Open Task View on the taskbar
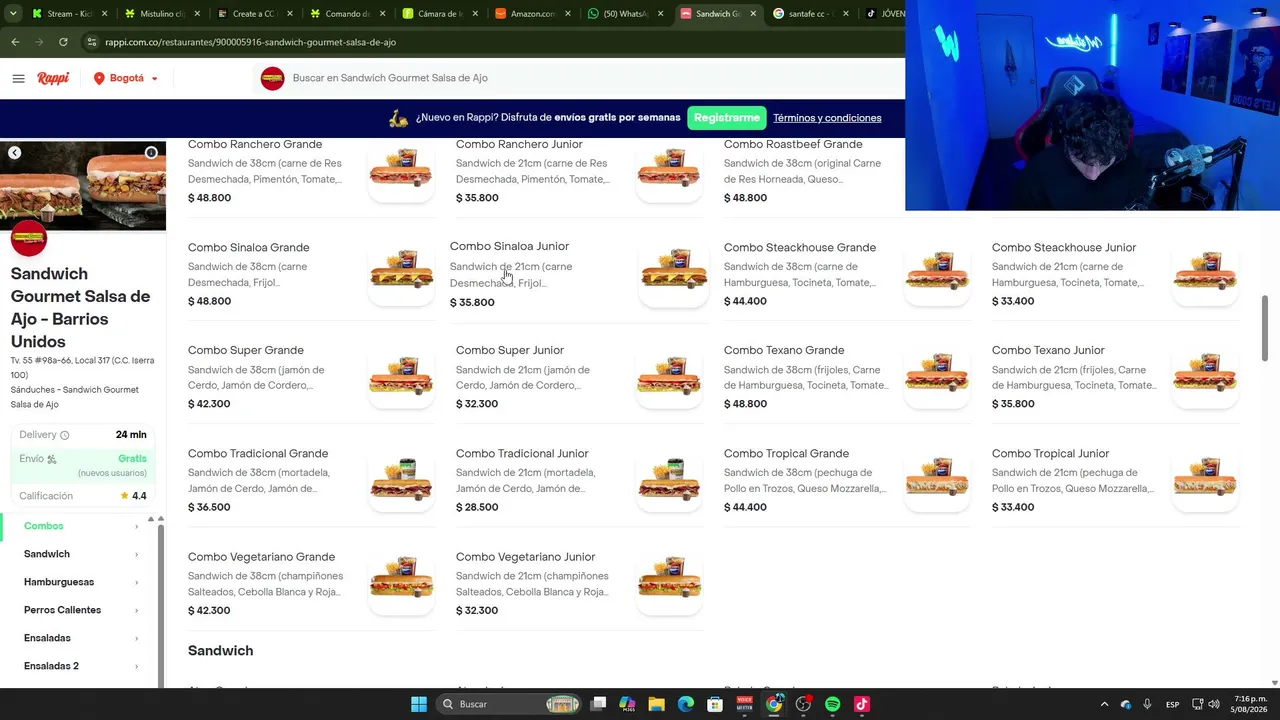This screenshot has height=720, width=1280. pyautogui.click(x=598, y=704)
